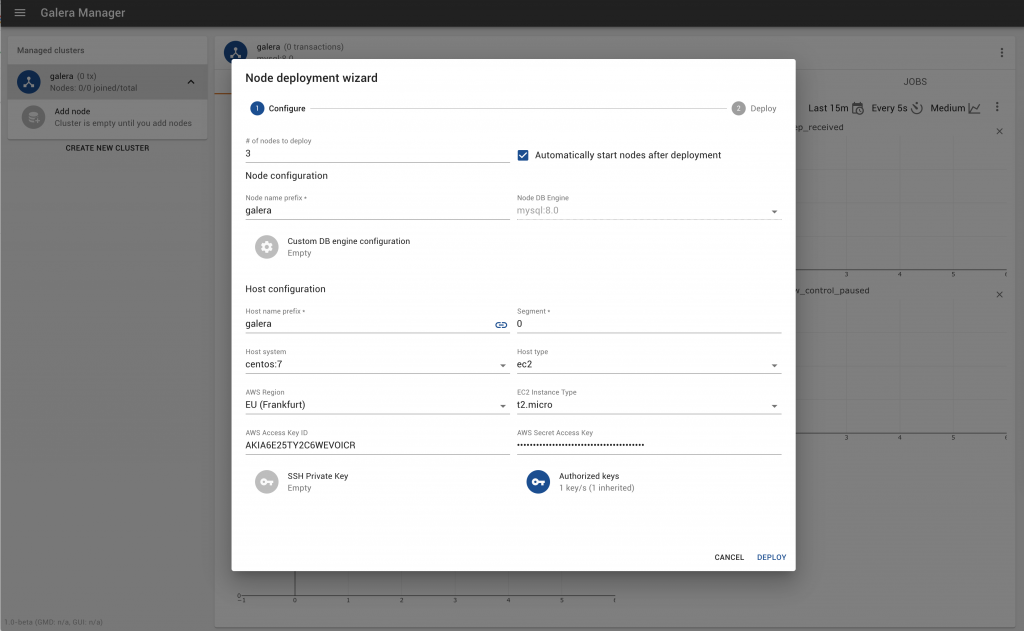This screenshot has width=1024, height=631.
Task: Collapse the galera cluster entry
Action: pyautogui.click(x=191, y=82)
